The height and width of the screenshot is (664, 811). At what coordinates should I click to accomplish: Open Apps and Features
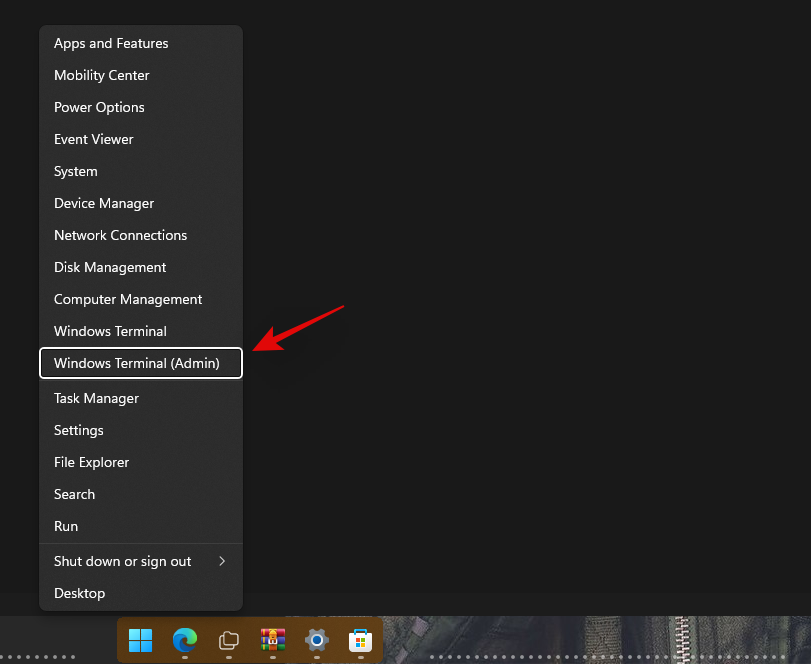coord(111,44)
